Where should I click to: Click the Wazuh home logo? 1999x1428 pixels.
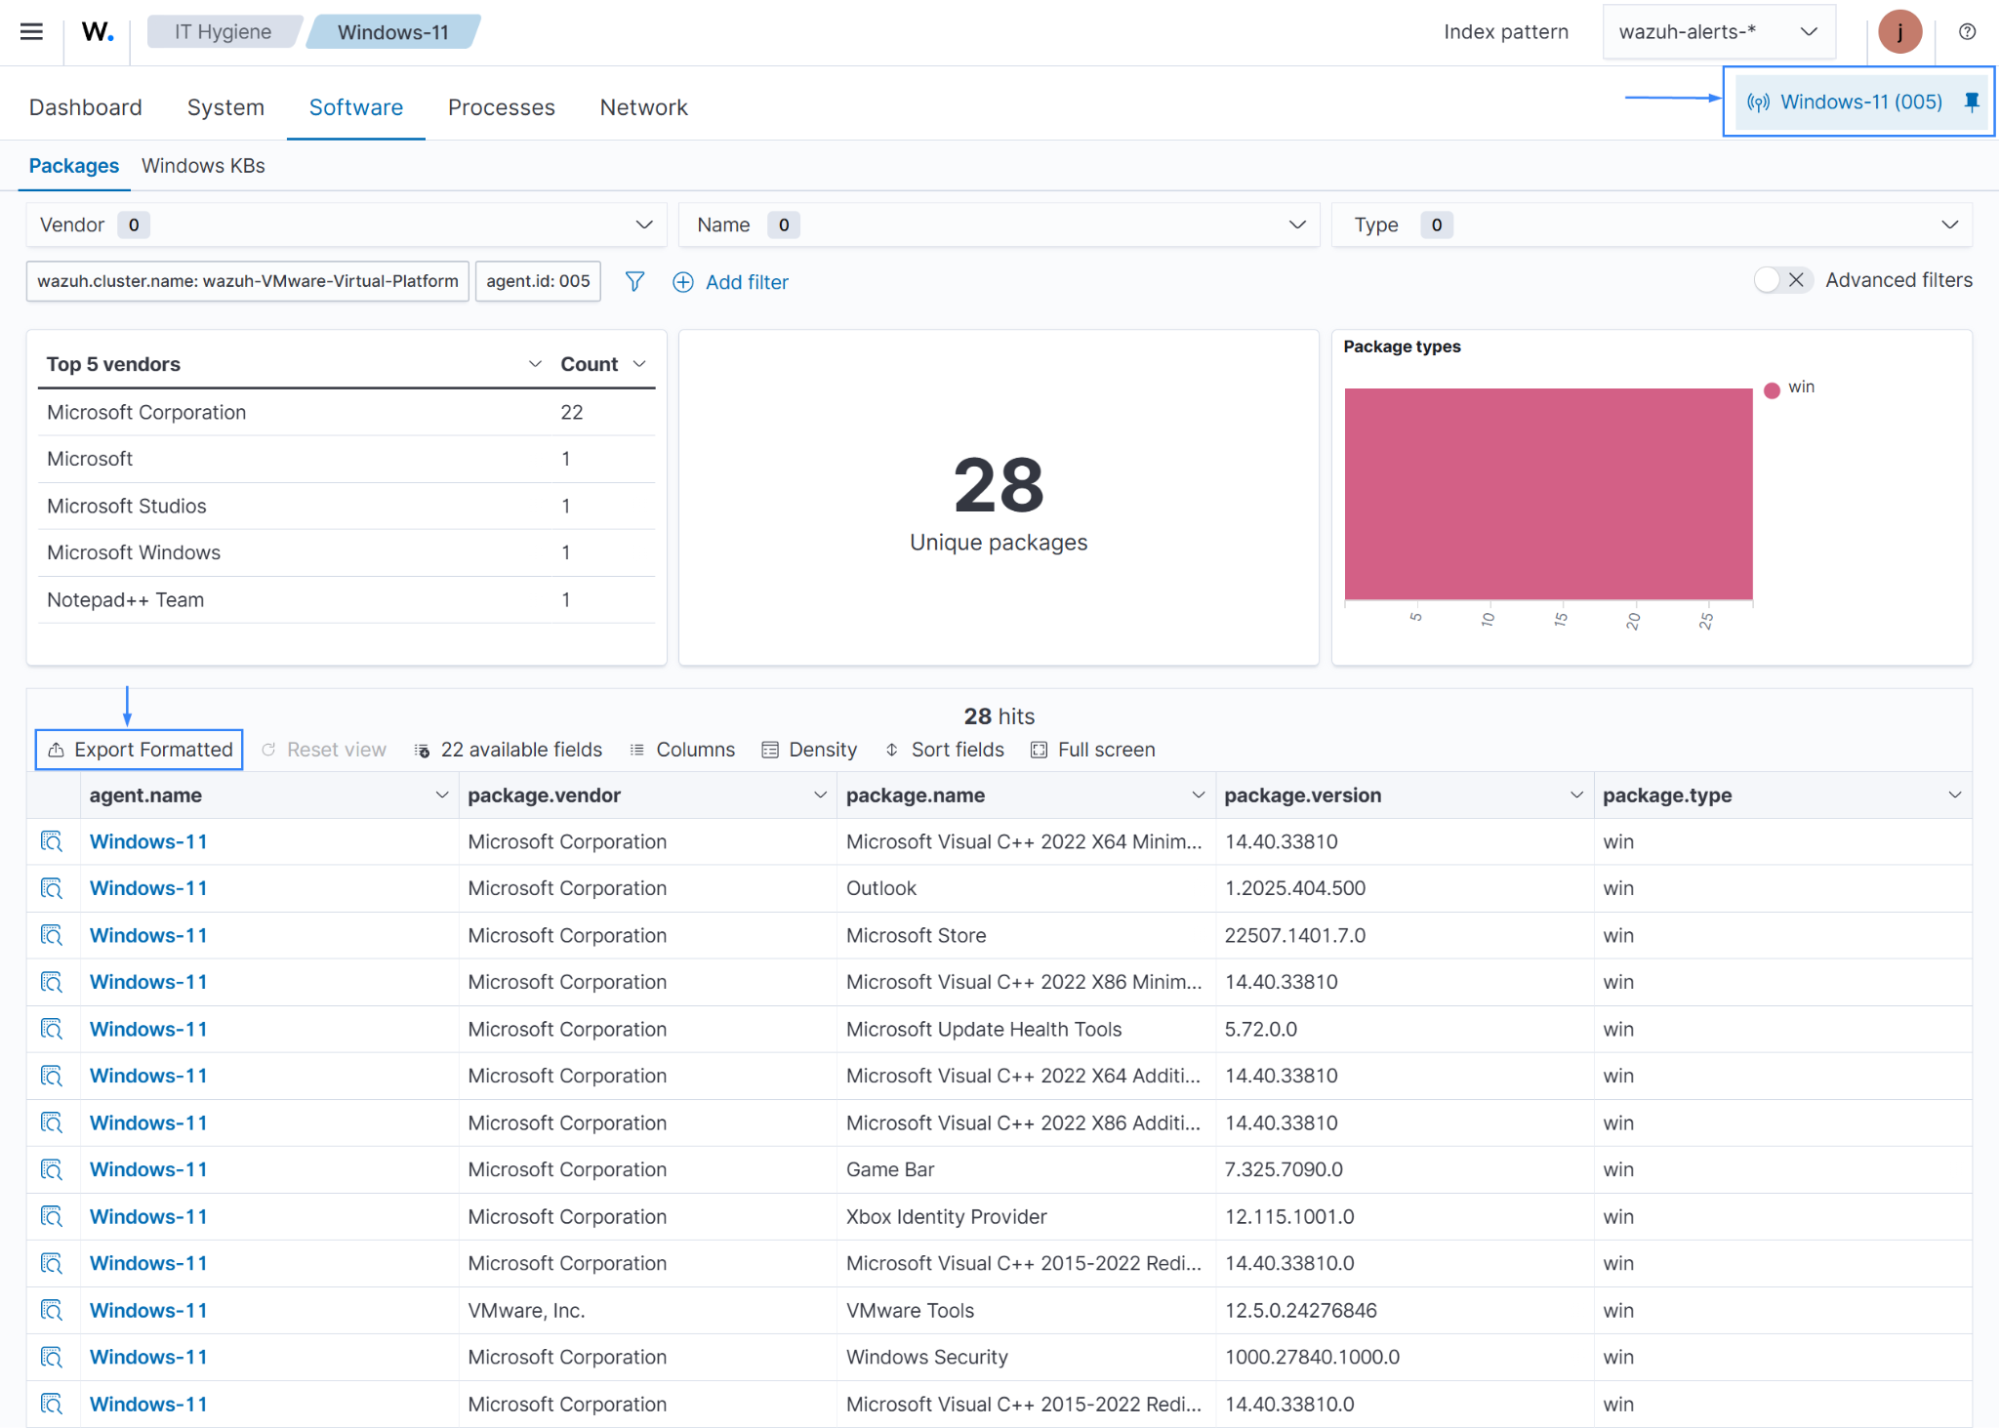(97, 32)
